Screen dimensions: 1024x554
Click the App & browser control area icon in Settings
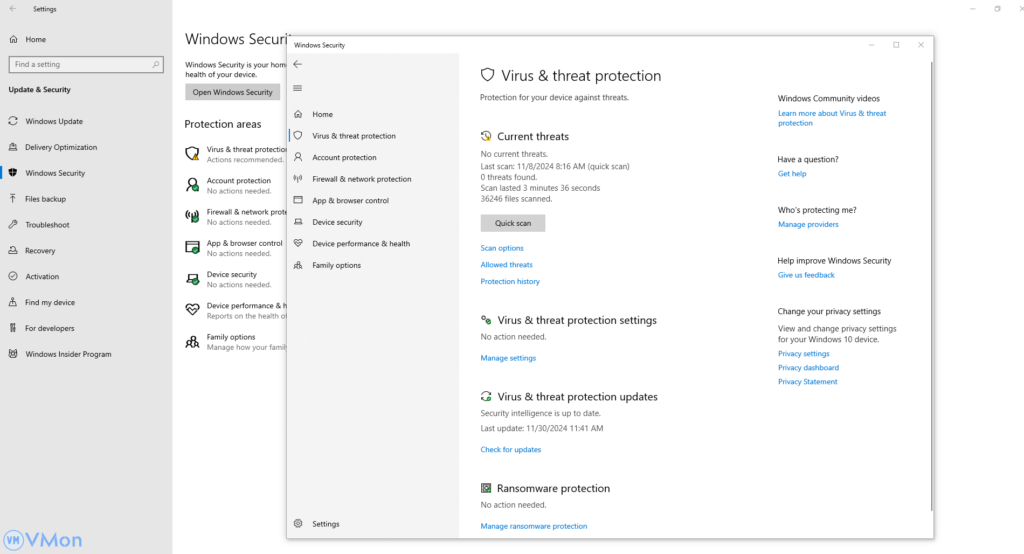coord(193,248)
